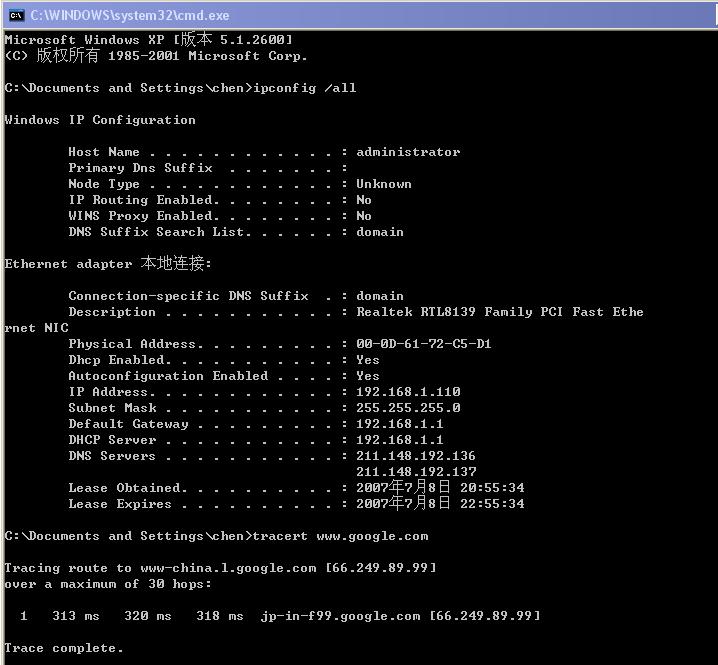
Task: Click the WINS Proxy Enabled 'No' value
Action: 364,216
